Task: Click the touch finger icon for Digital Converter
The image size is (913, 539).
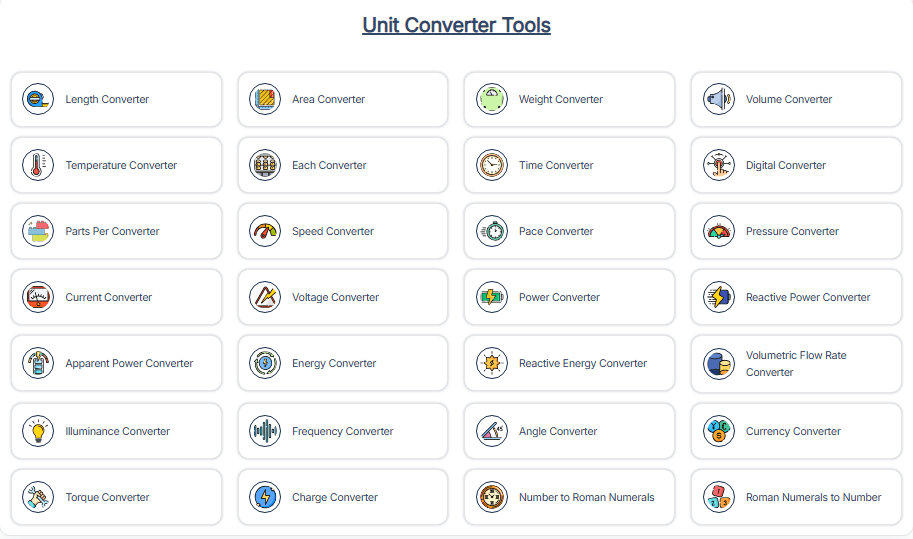Action: (719, 165)
